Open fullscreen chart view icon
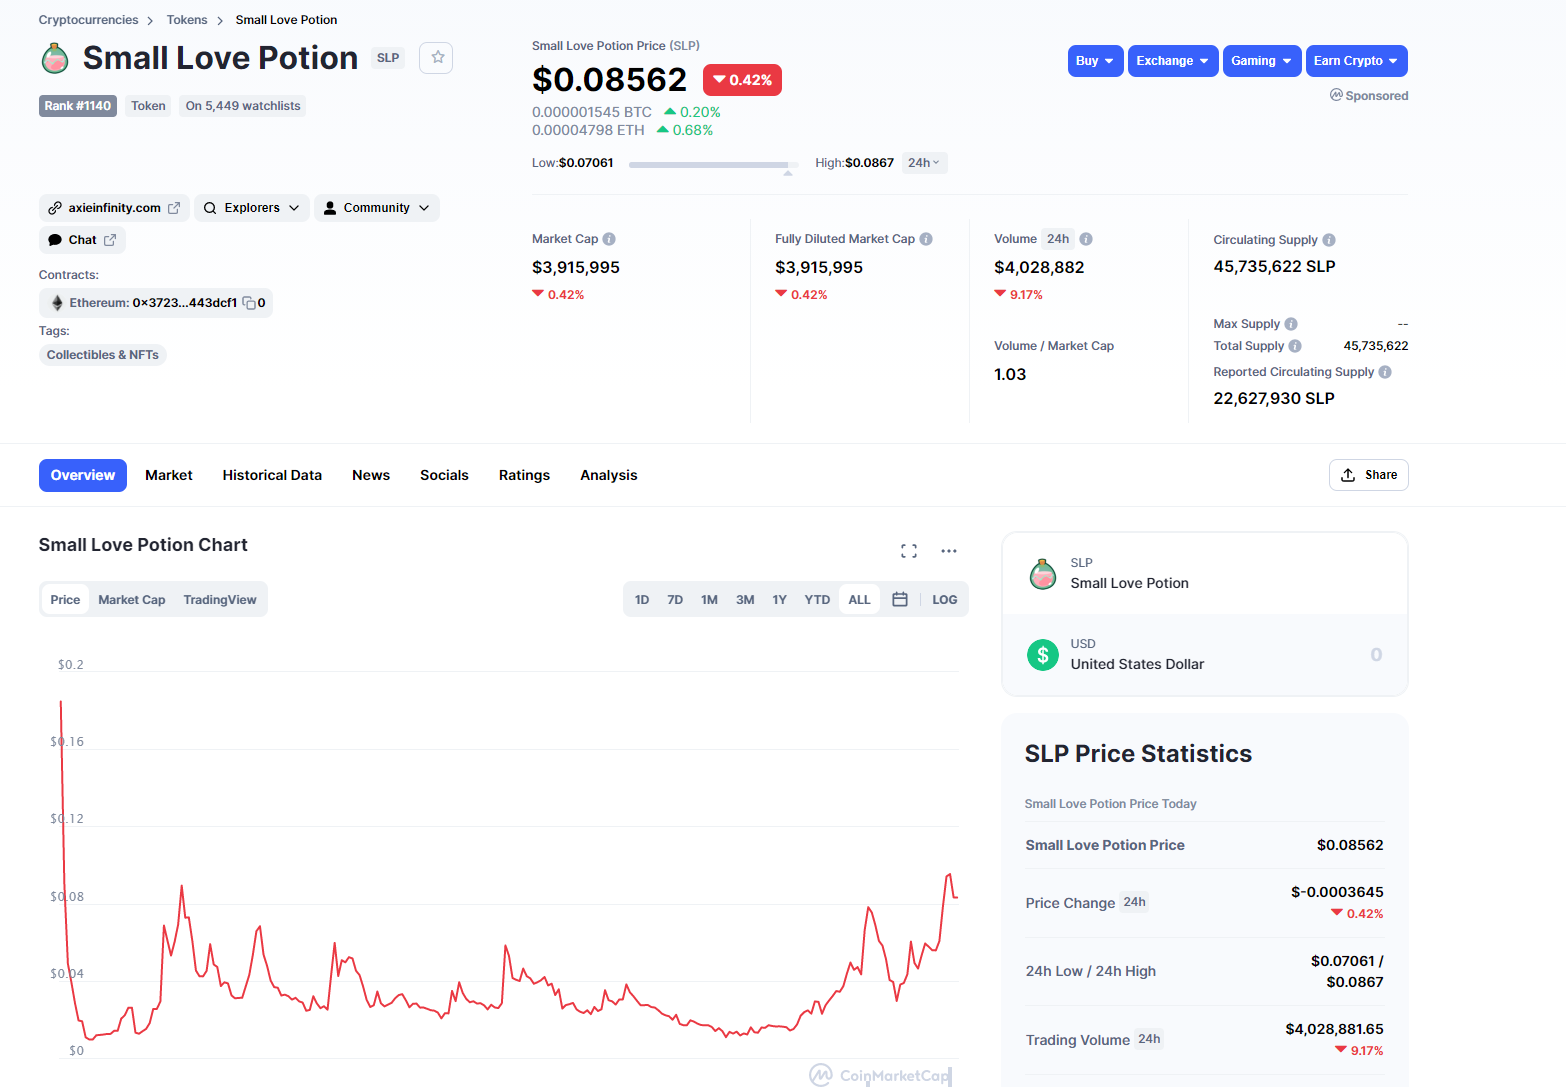The image size is (1566, 1087). click(908, 551)
